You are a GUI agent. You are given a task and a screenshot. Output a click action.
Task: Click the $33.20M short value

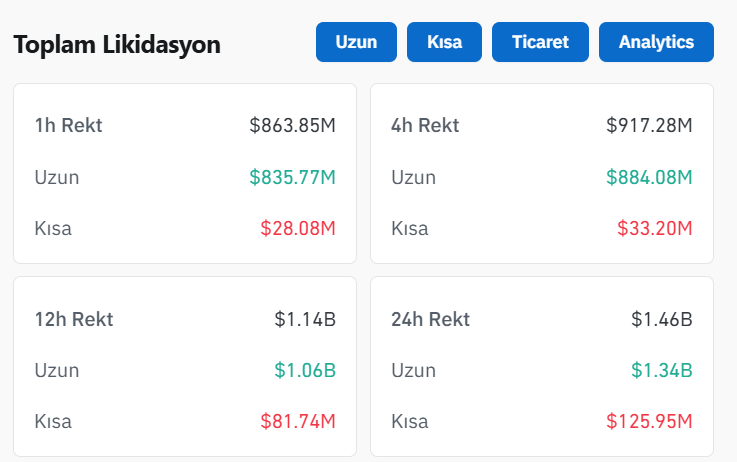(655, 228)
